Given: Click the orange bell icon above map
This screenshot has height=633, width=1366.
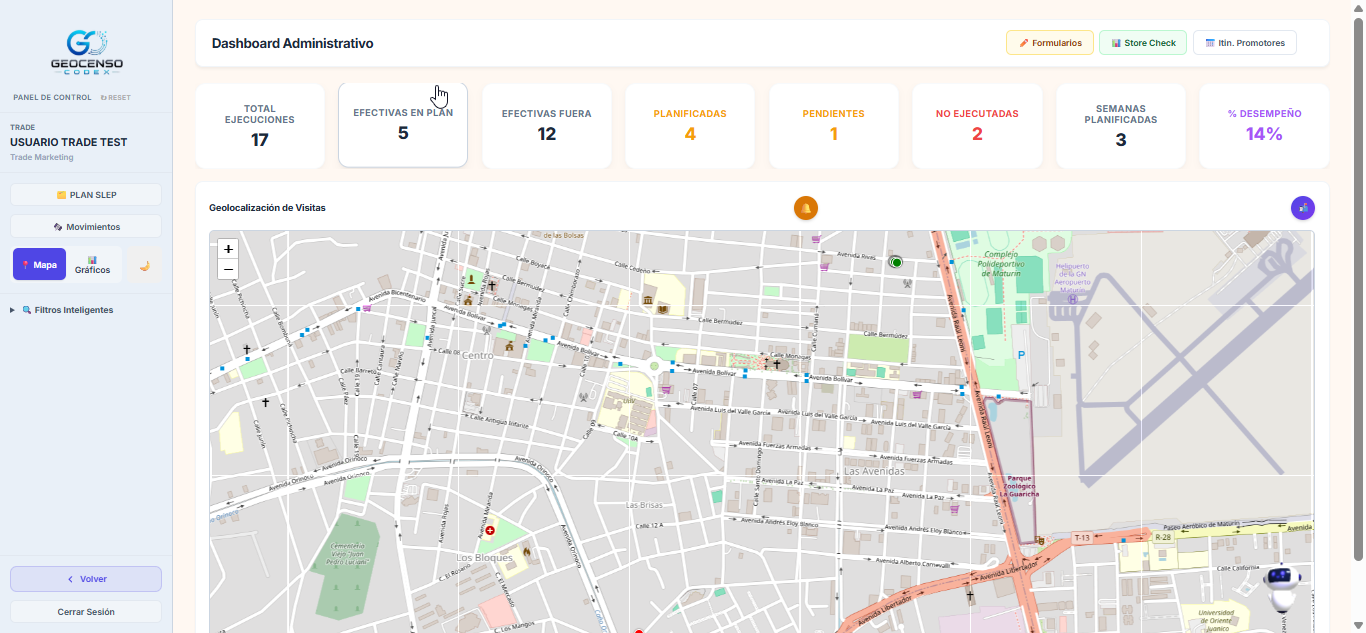Looking at the screenshot, I should (806, 207).
